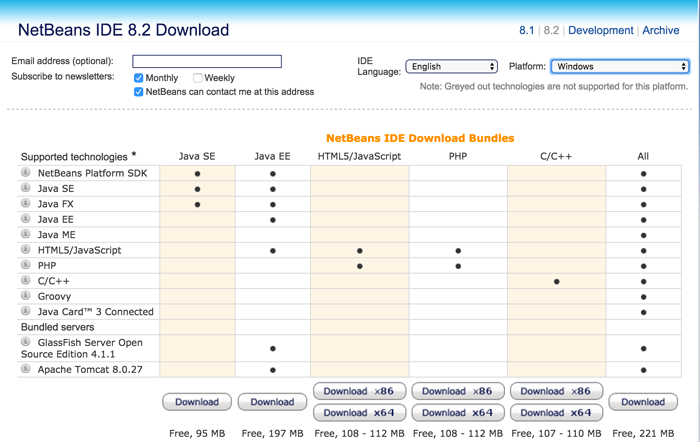The image size is (700, 442).
Task: Open the IDE Language dropdown
Action: (451, 67)
